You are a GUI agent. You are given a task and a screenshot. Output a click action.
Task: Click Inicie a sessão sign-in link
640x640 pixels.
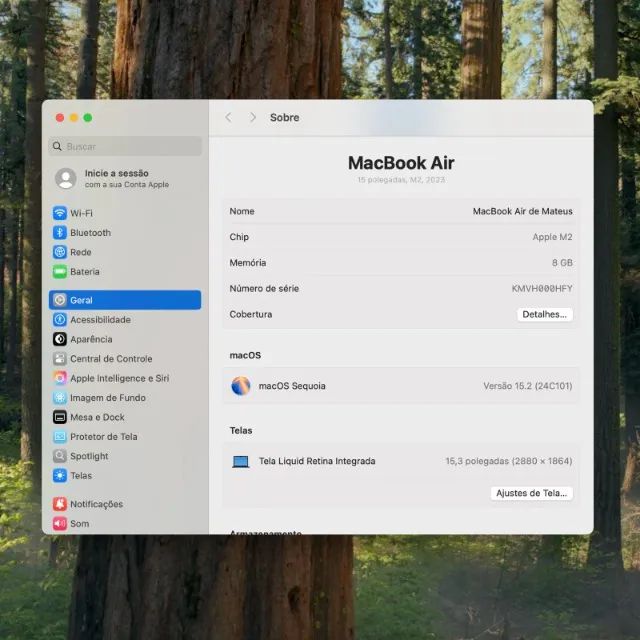(117, 173)
